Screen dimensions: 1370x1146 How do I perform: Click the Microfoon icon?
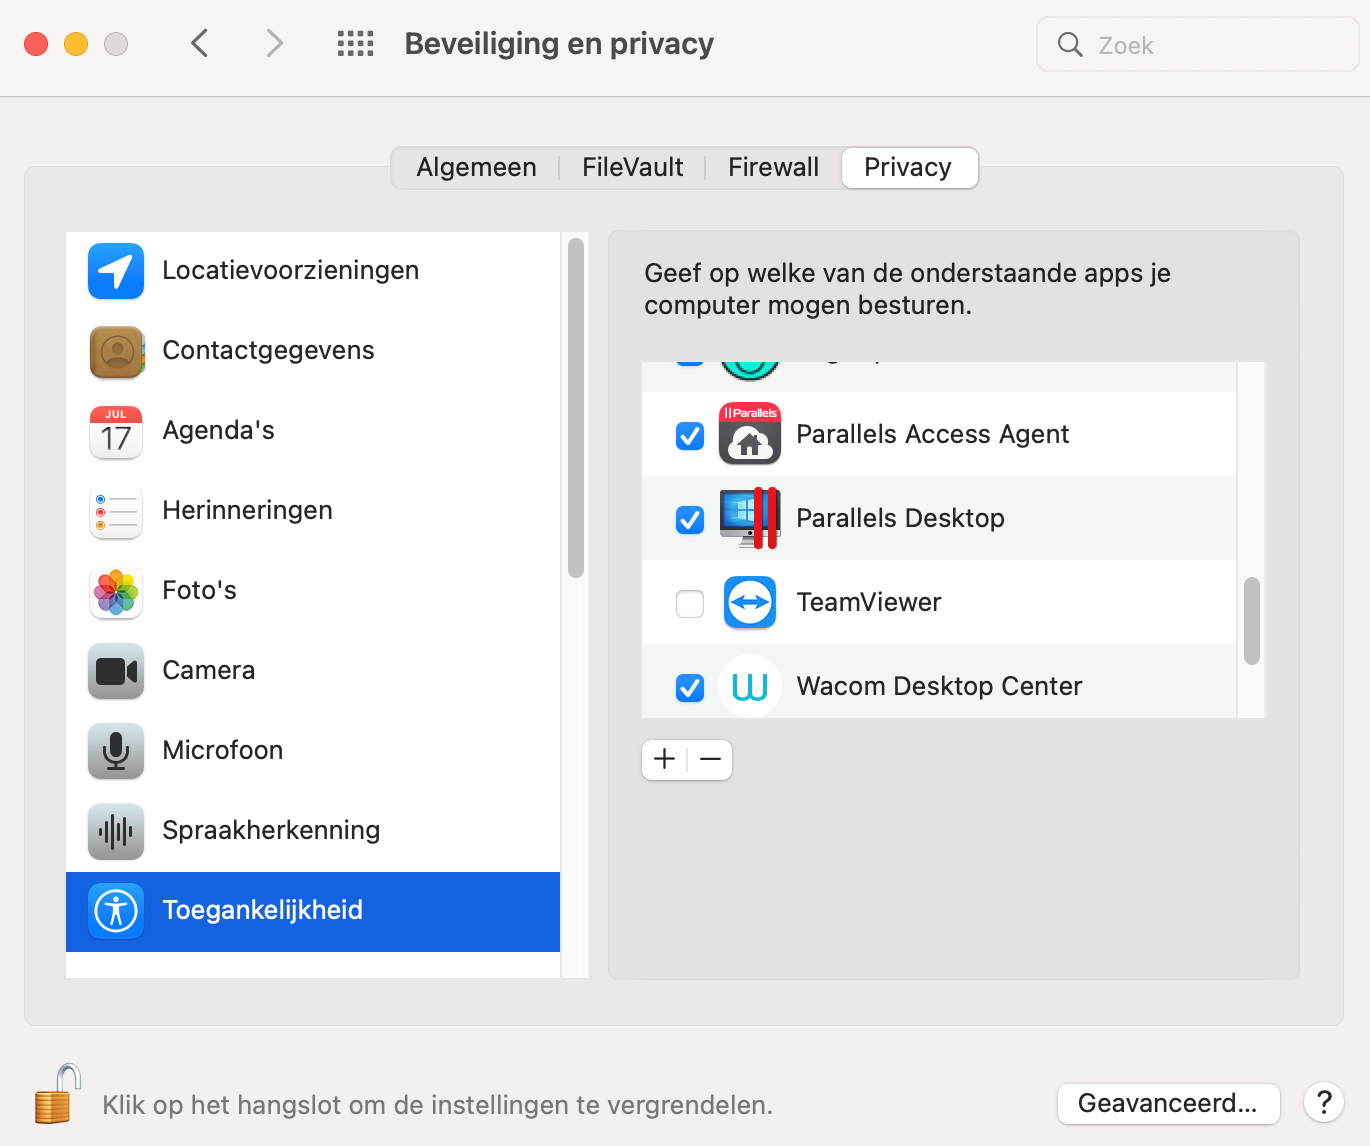click(116, 751)
